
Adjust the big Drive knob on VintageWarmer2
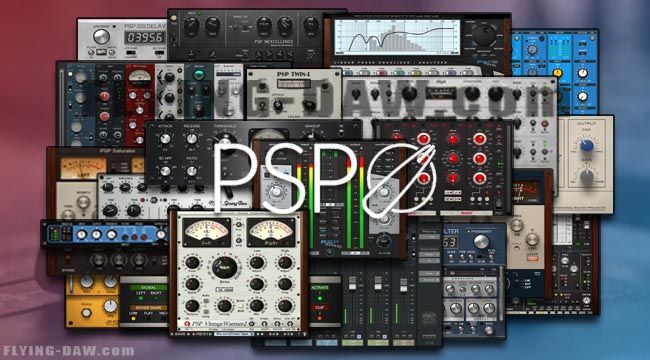point(224,267)
